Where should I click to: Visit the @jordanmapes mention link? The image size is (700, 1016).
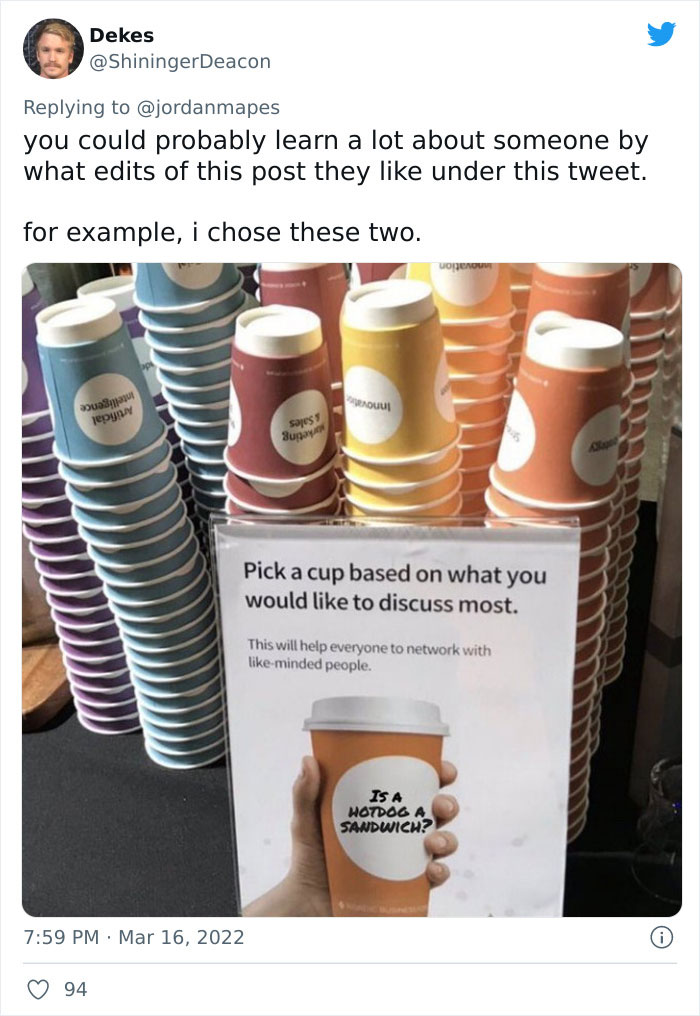click(x=208, y=107)
